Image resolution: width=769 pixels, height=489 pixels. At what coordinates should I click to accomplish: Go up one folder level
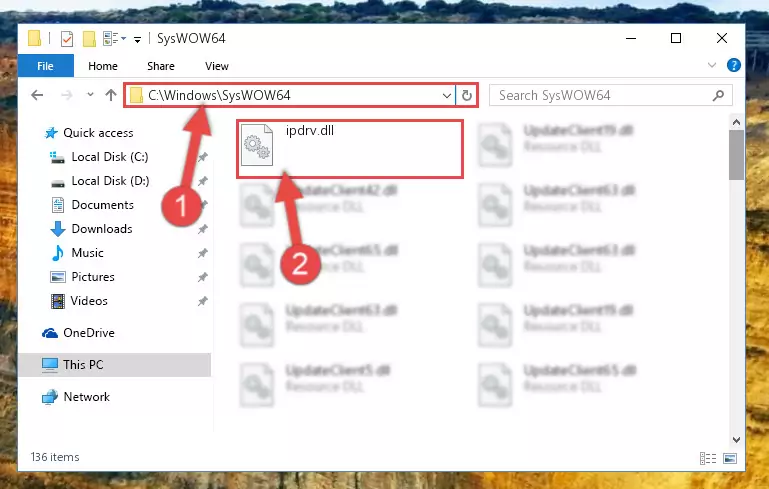[x=111, y=95]
